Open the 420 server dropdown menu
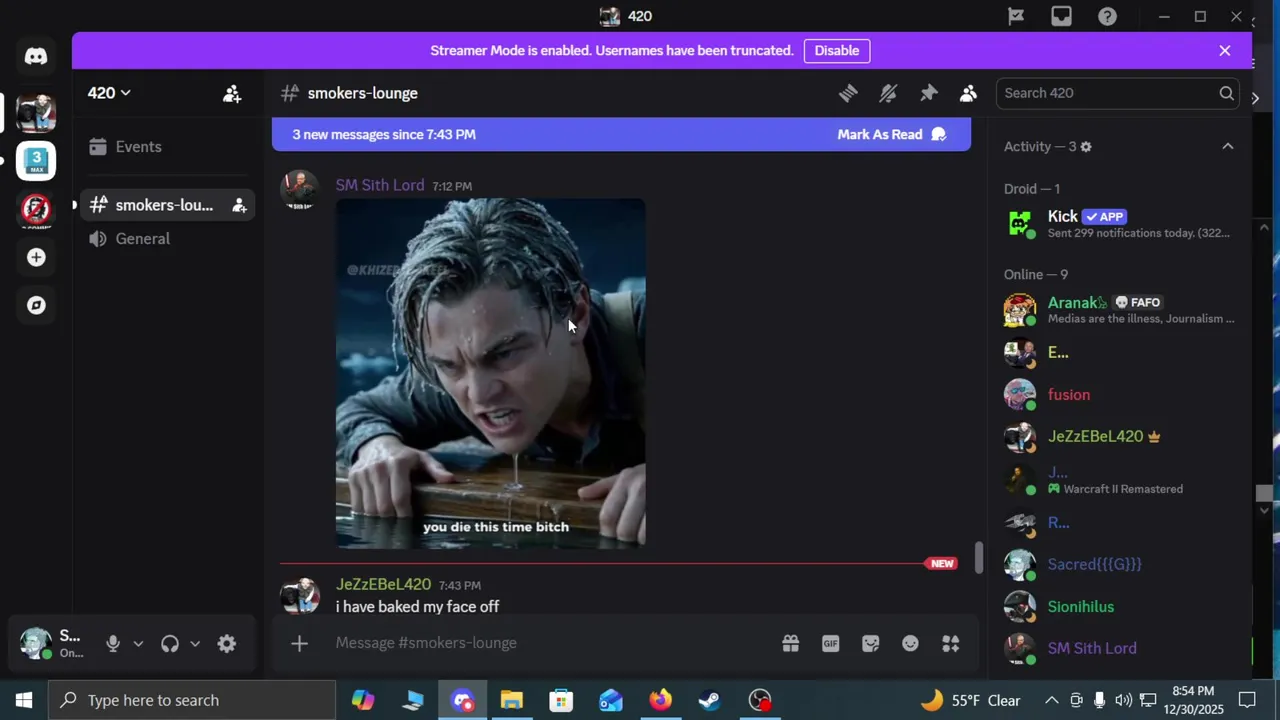Image resolution: width=1280 pixels, height=720 pixels. point(109,93)
